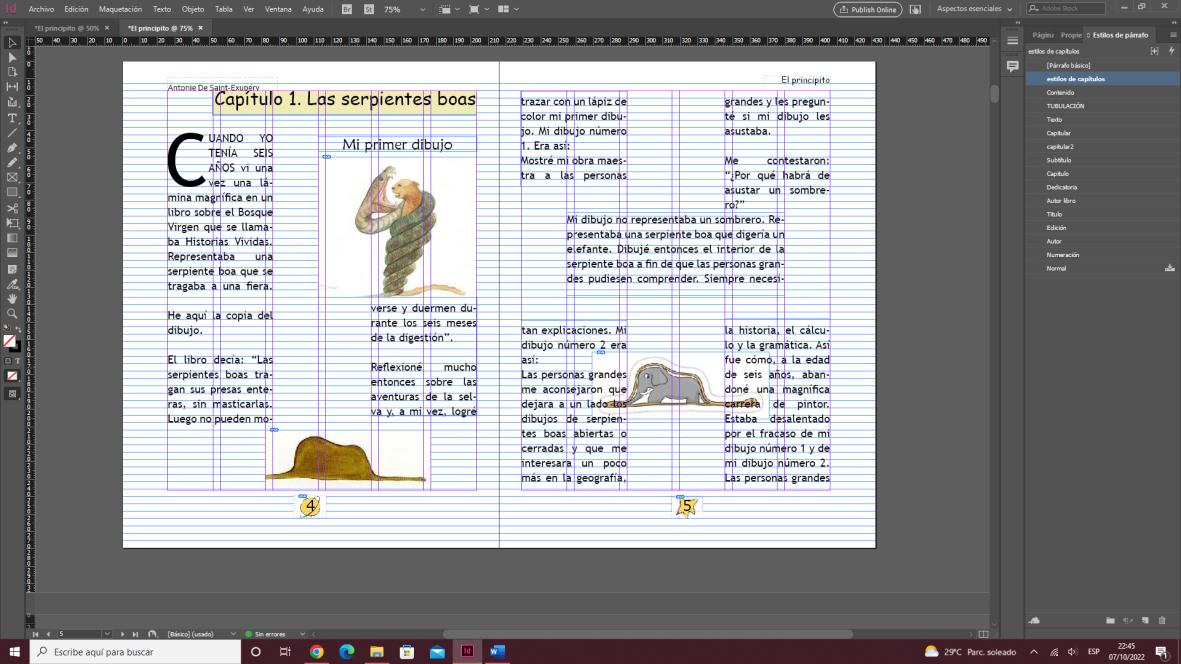Open the view options dropdown
Viewport: 1181px width, 664px height.
pos(449,9)
